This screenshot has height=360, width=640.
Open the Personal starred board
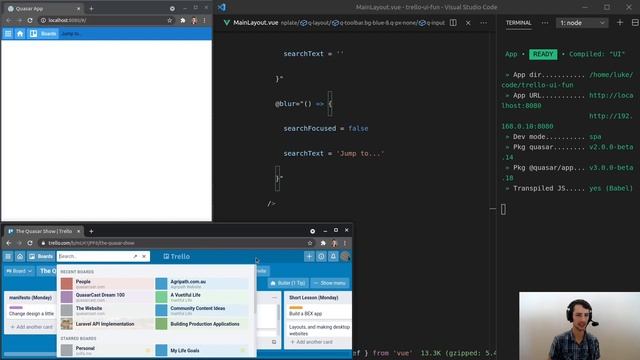[107, 350]
